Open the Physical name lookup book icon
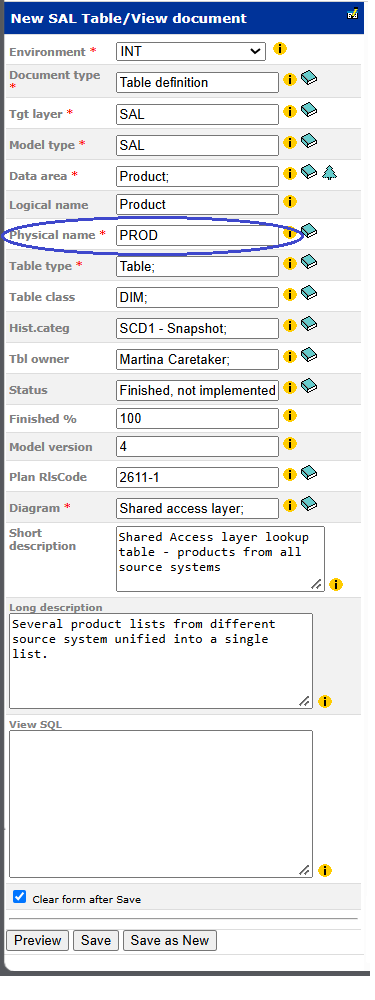375x1000 pixels. [309, 231]
